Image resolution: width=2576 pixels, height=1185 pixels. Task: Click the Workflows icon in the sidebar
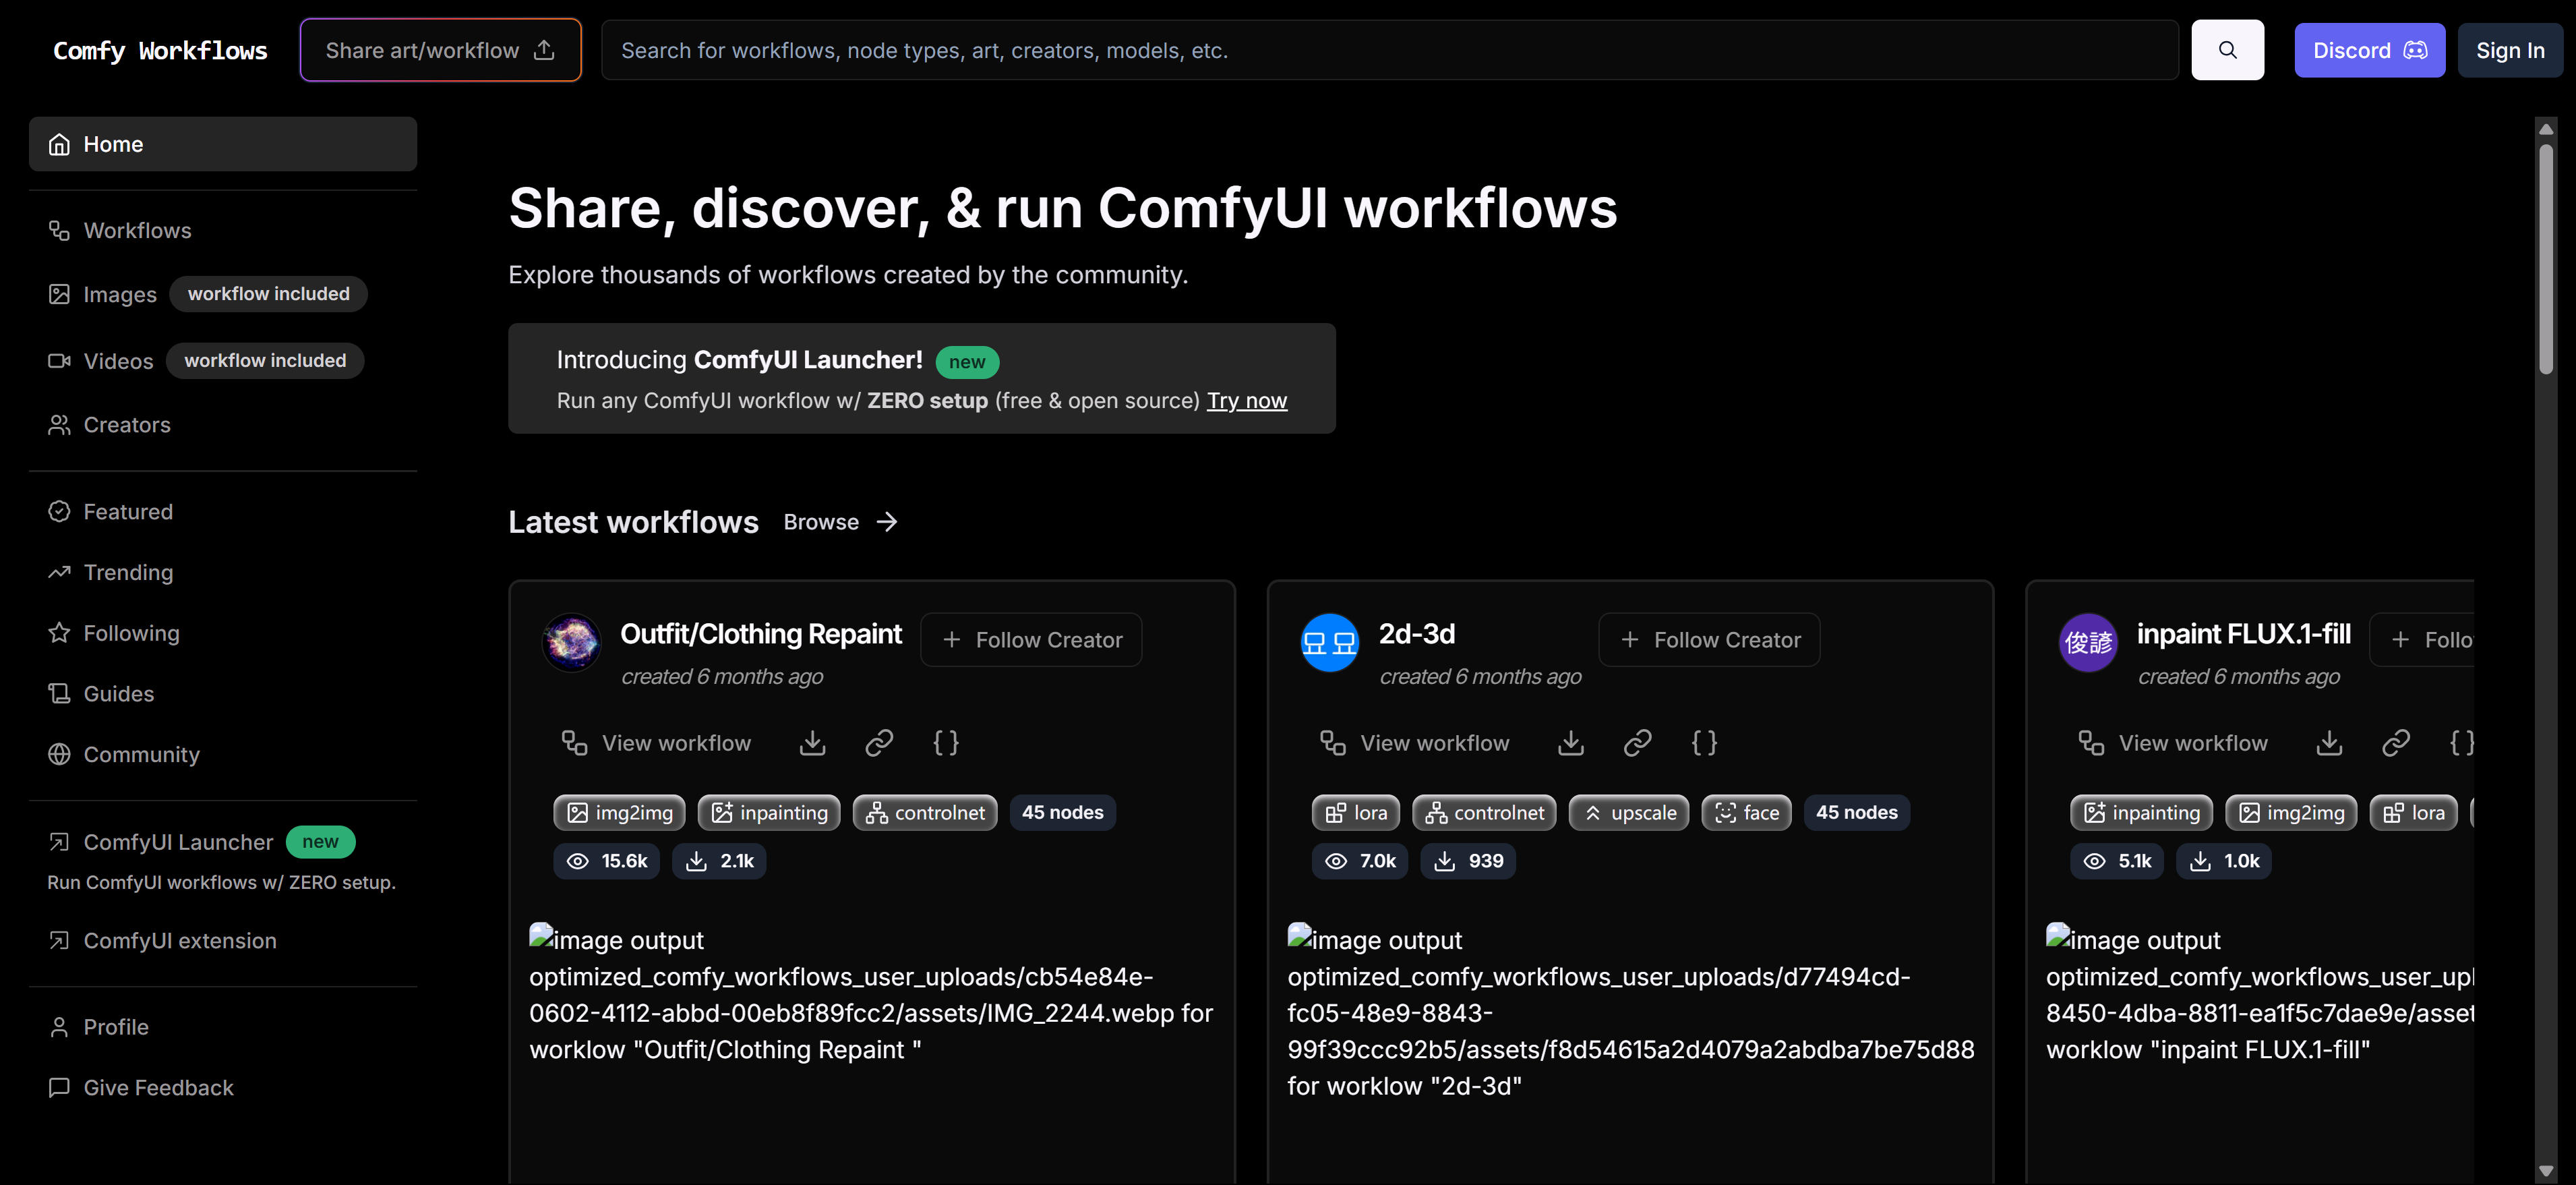(x=59, y=230)
